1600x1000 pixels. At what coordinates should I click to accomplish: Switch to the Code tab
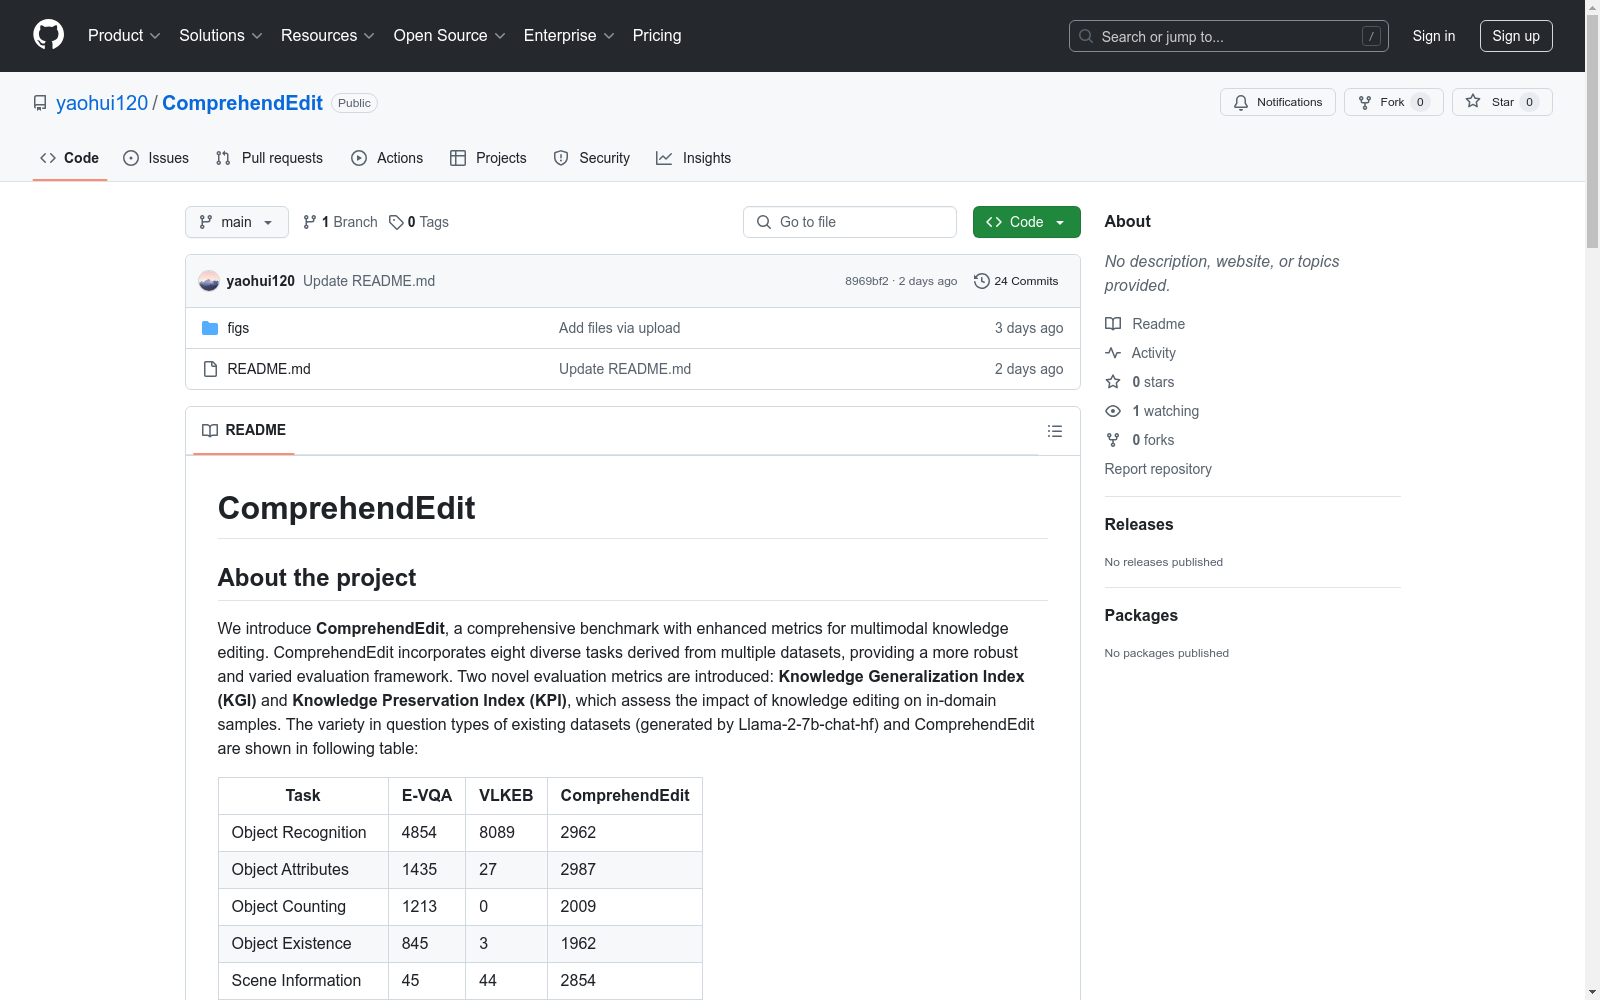point(70,158)
